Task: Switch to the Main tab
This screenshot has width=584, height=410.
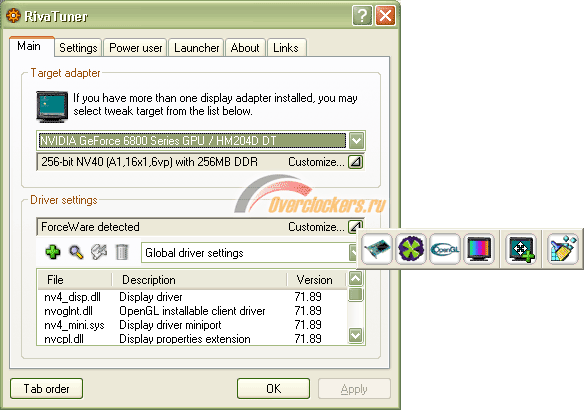Action: tap(32, 47)
